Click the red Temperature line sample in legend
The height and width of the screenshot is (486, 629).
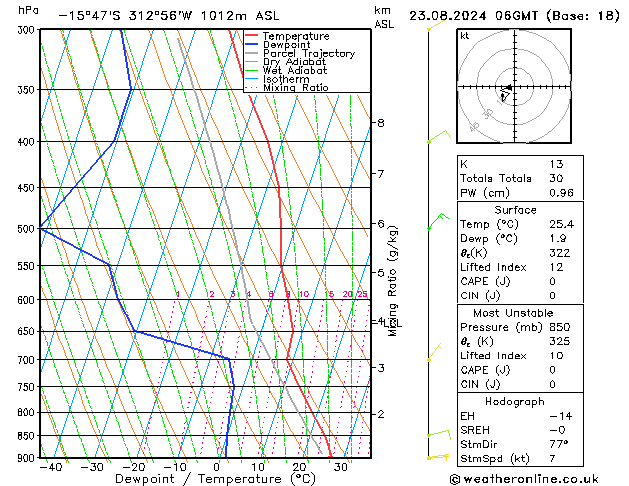coord(252,36)
